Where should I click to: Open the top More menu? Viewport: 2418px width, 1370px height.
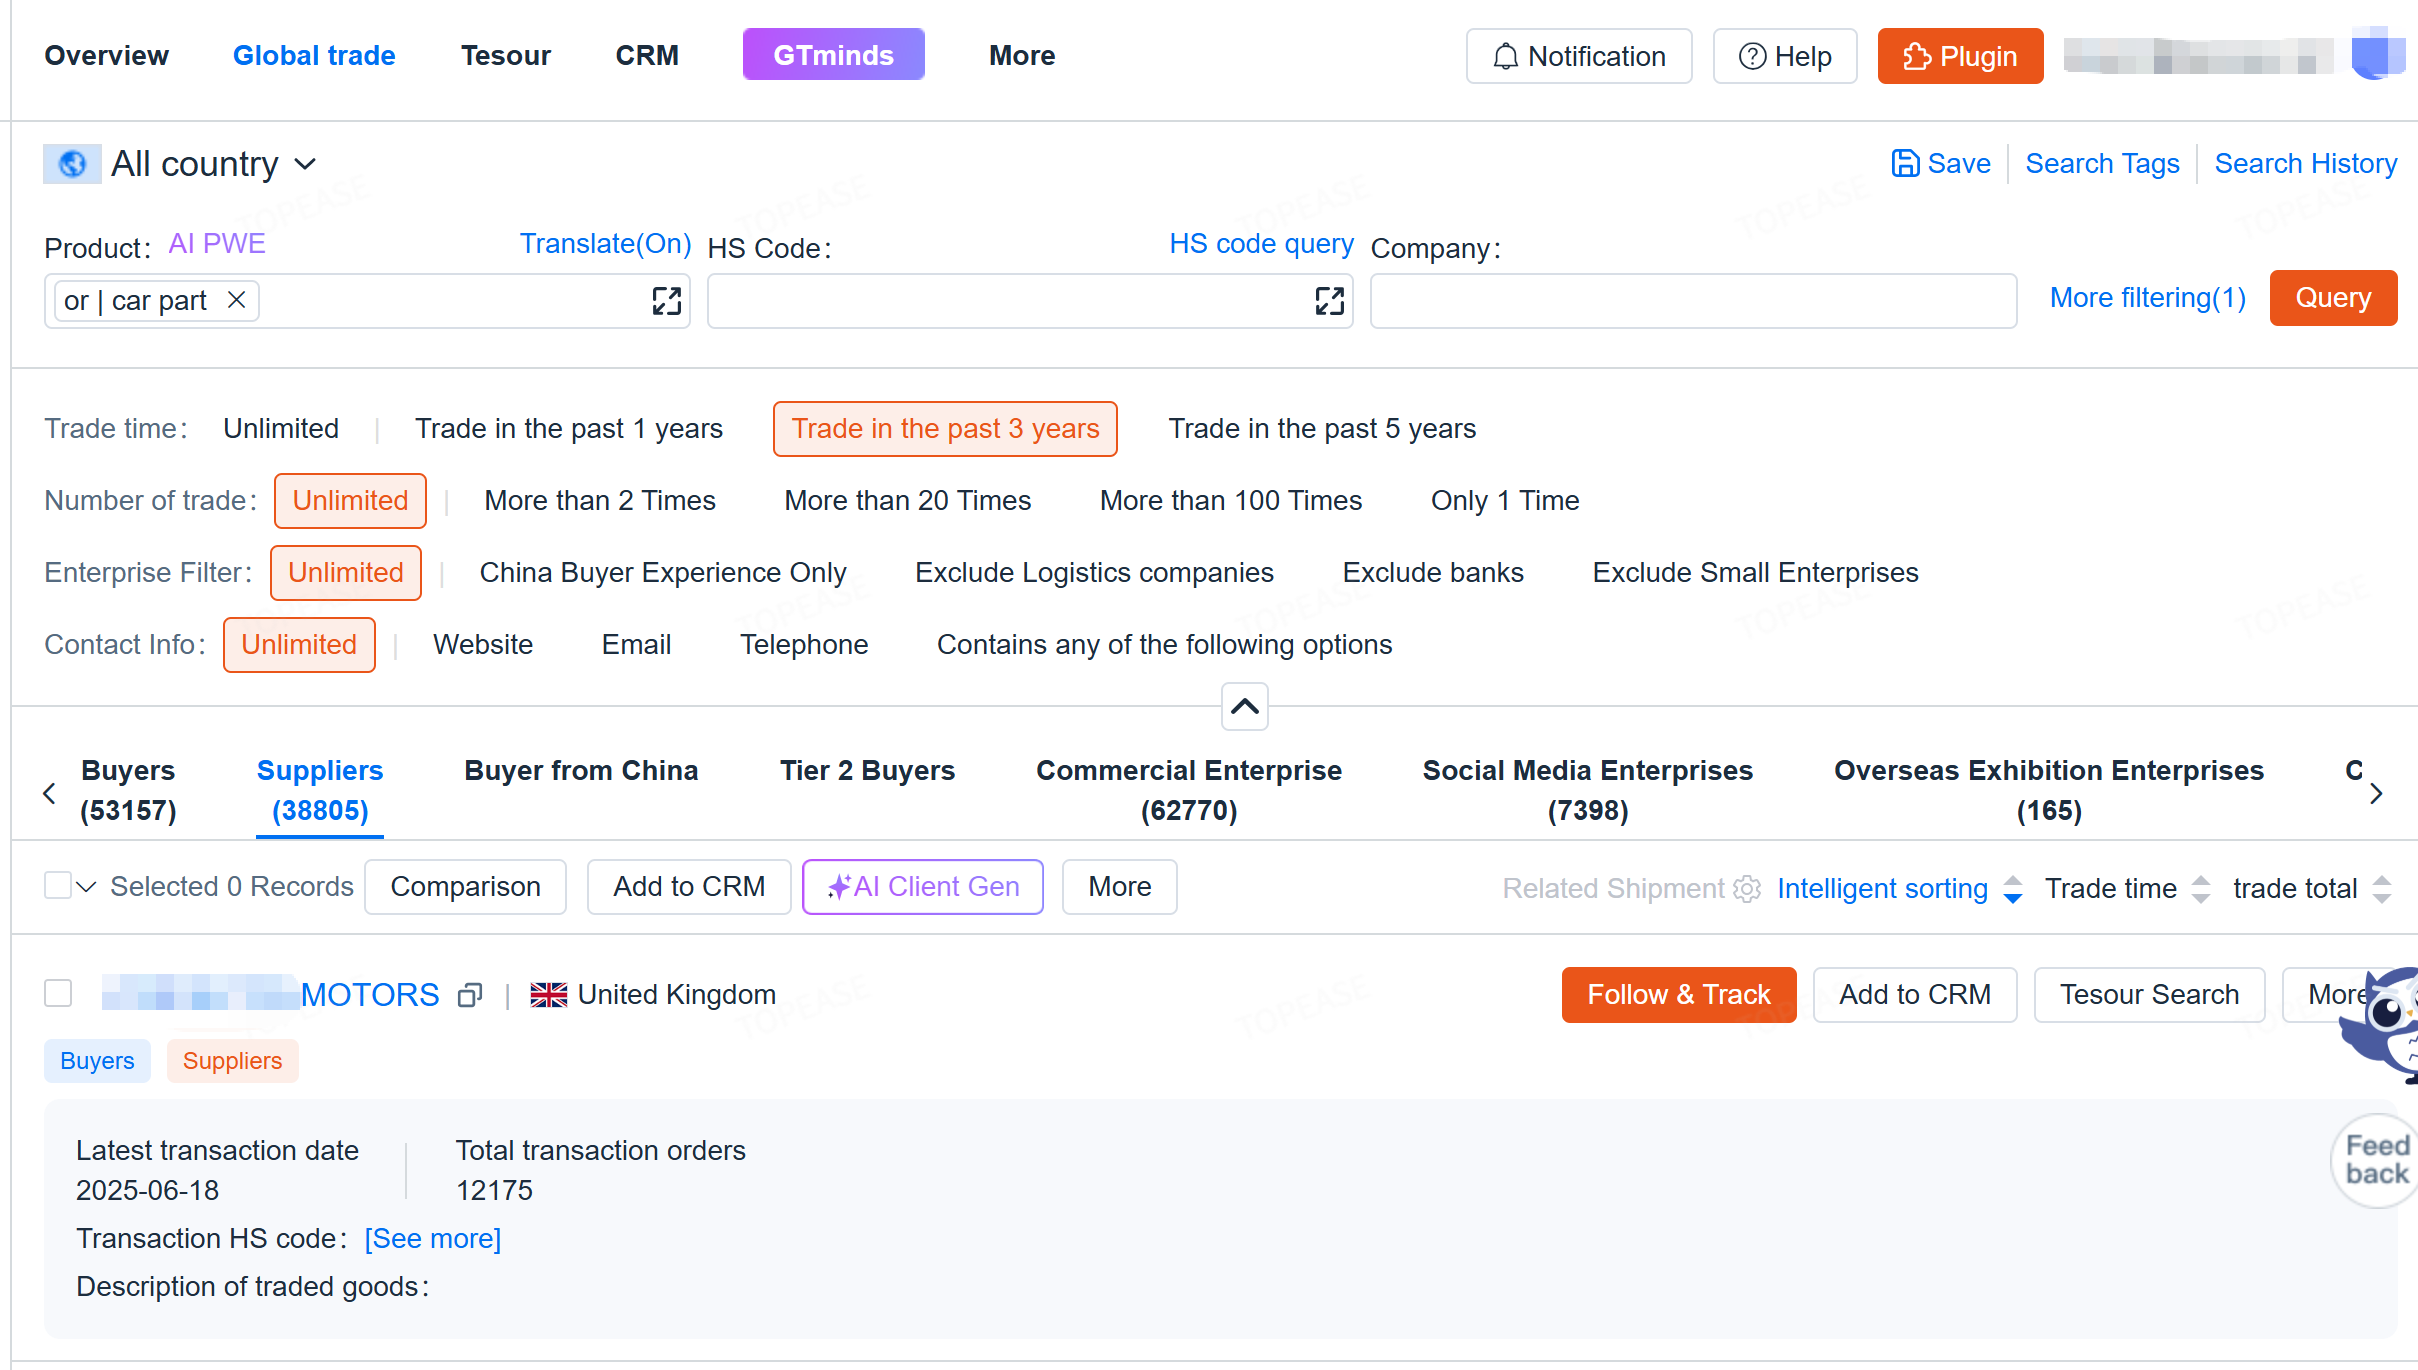(1022, 55)
